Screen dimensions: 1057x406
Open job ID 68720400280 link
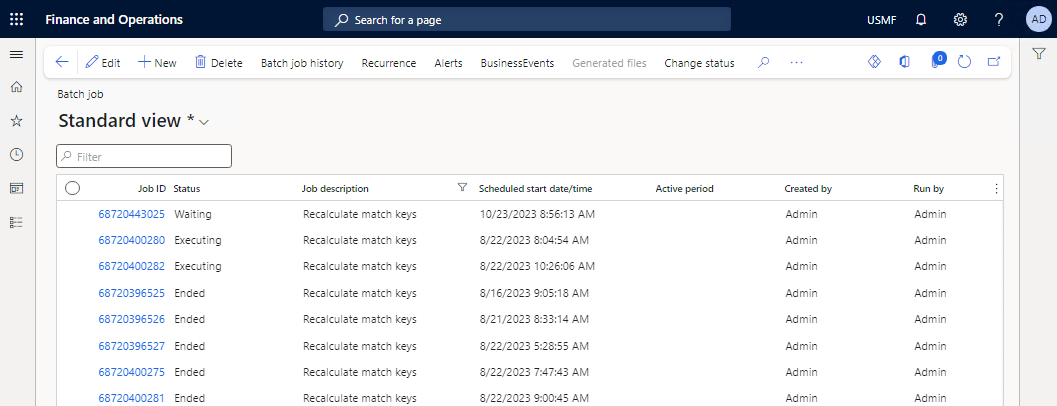(131, 240)
